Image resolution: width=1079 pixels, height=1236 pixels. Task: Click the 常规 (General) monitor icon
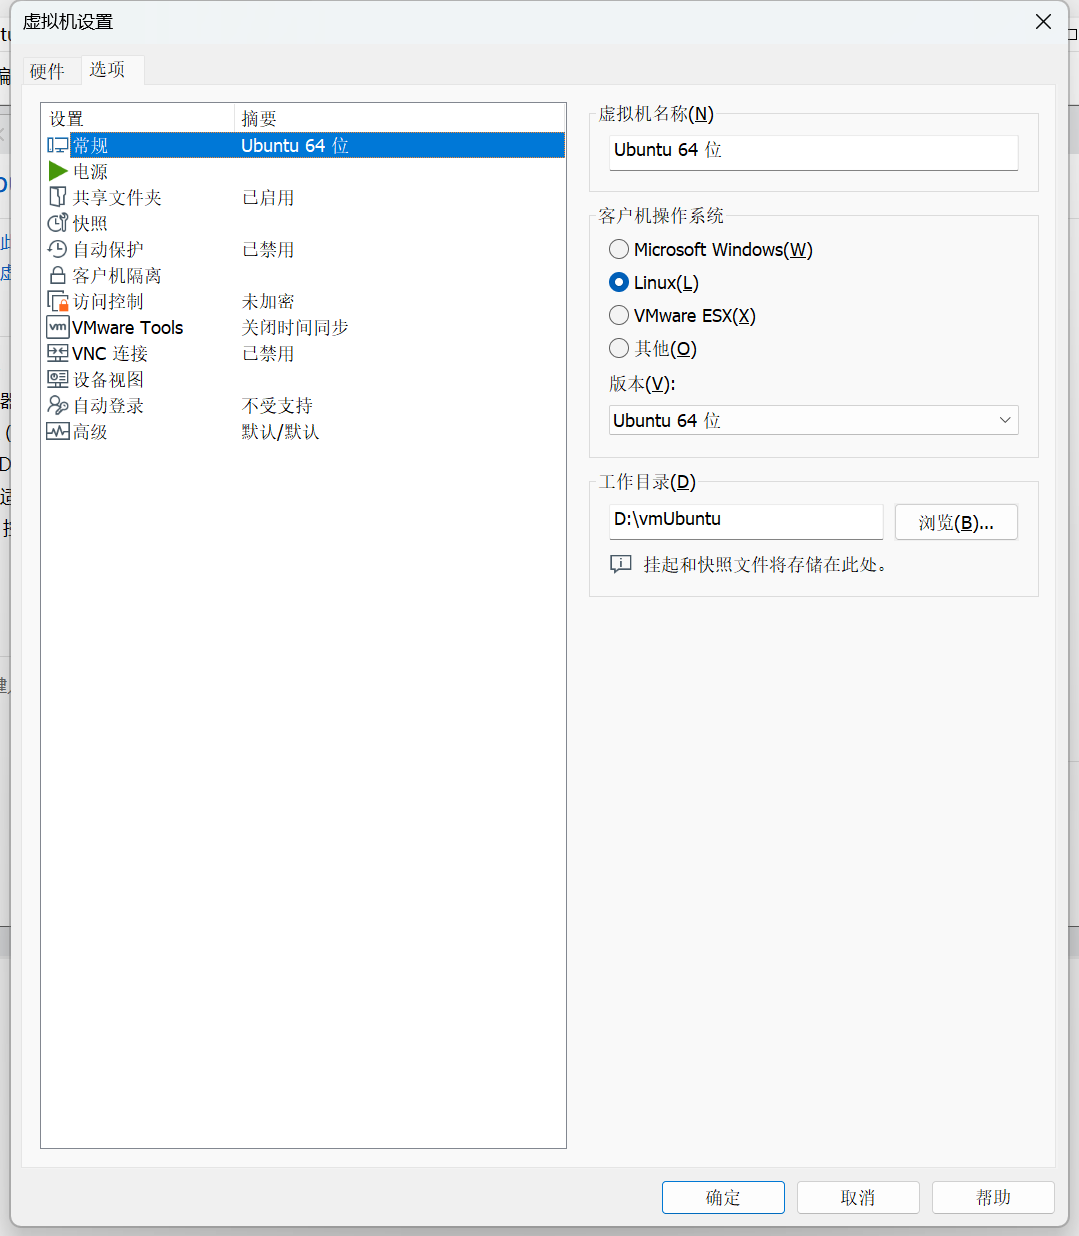click(58, 146)
